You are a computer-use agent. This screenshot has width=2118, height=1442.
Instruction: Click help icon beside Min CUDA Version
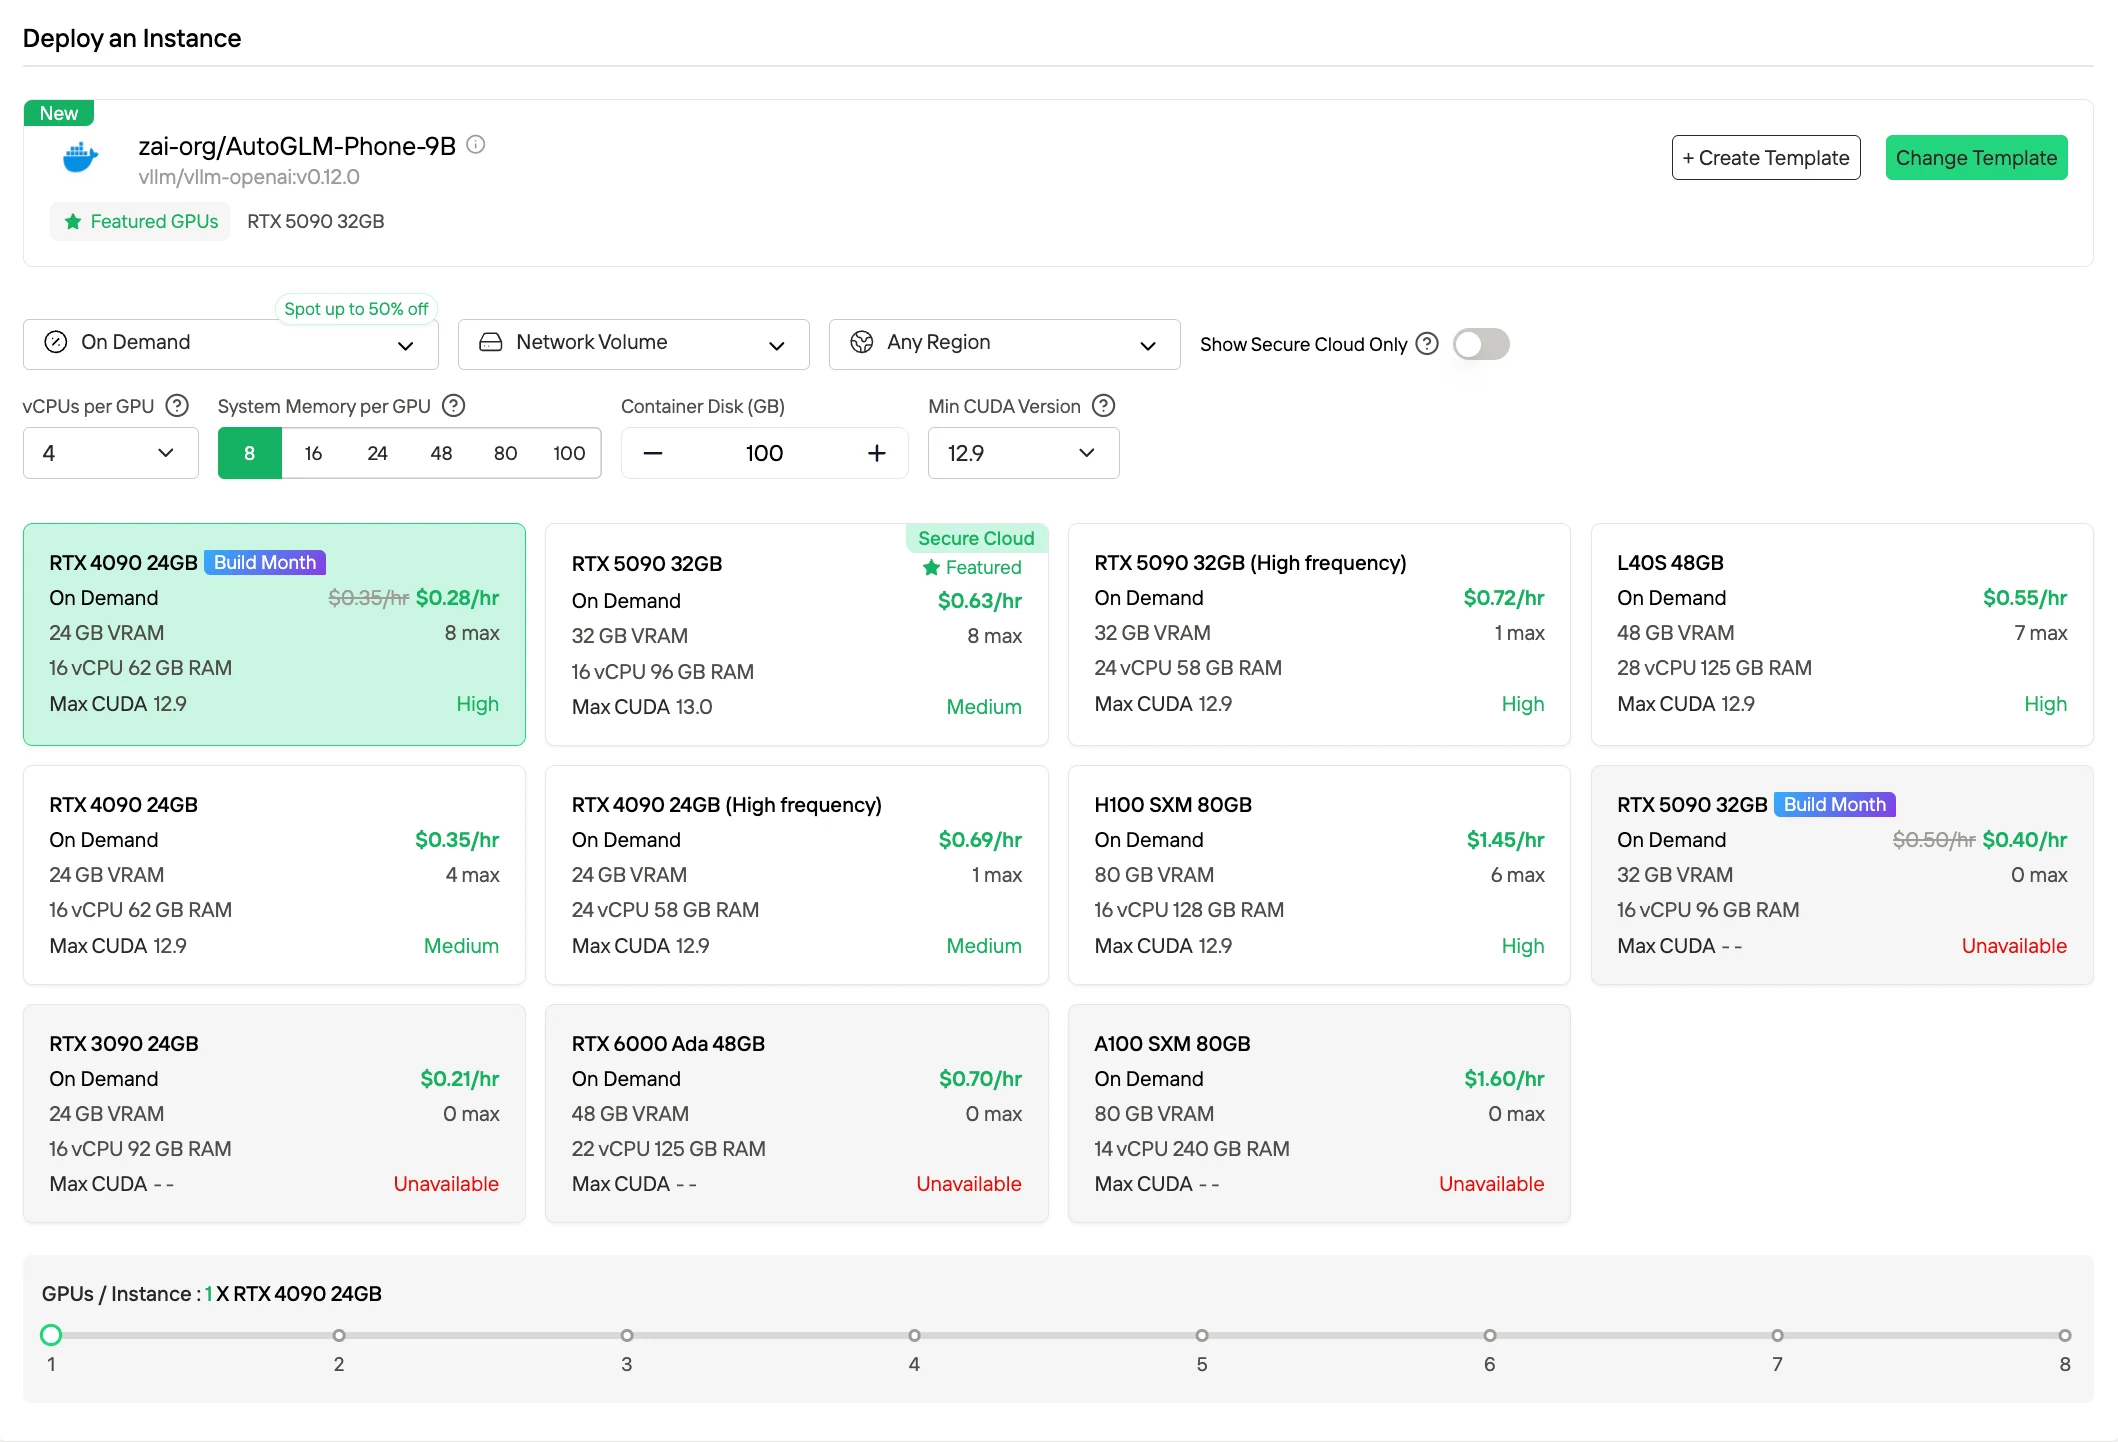pos(1103,406)
